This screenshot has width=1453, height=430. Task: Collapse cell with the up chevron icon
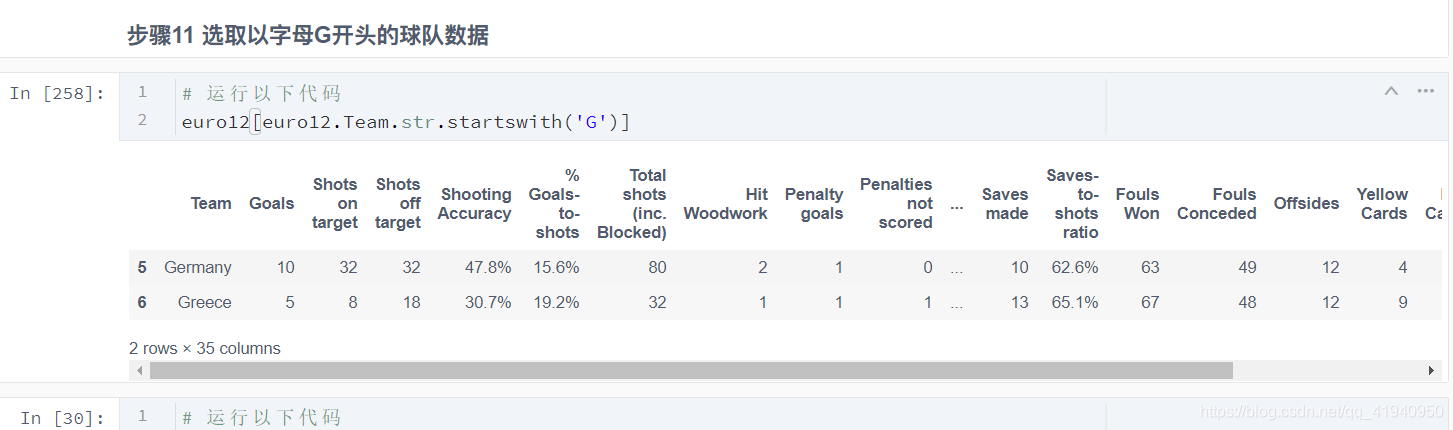coord(1391,91)
